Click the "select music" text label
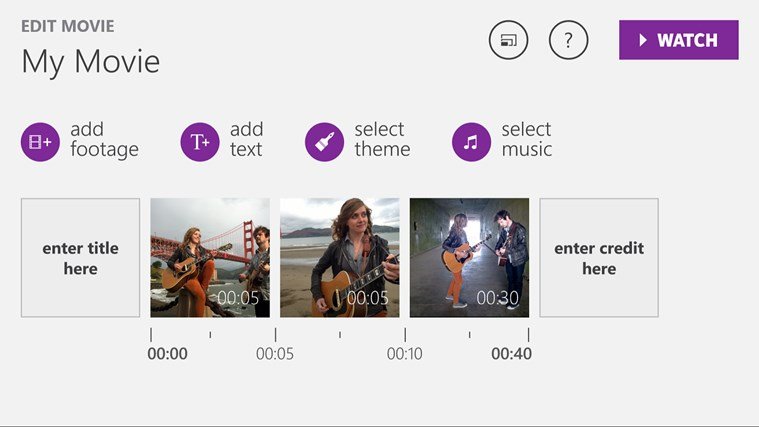Screen dimensions: 759x427 [x=526, y=140]
